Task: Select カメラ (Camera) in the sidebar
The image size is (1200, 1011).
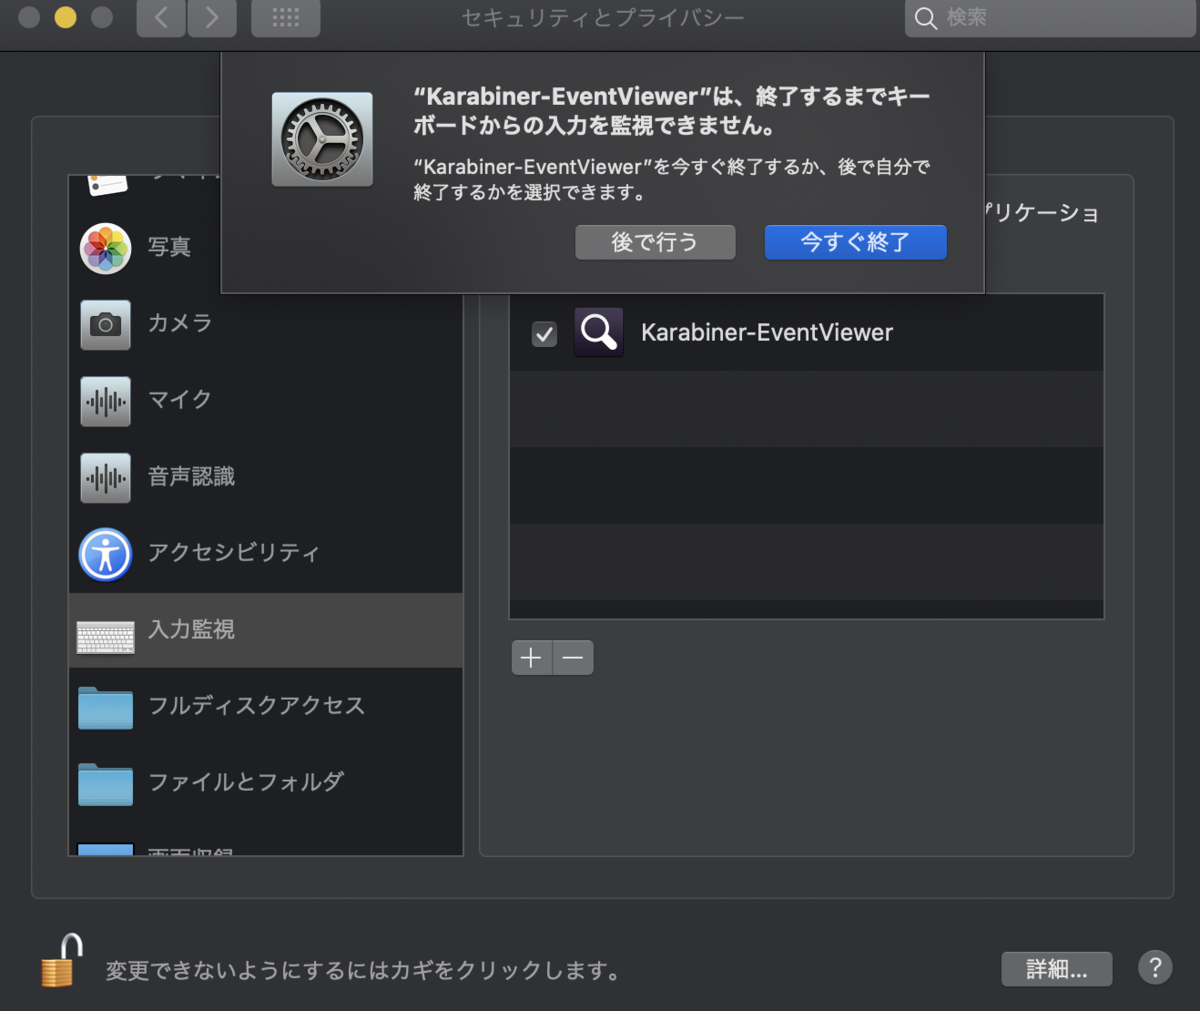Action: 266,324
